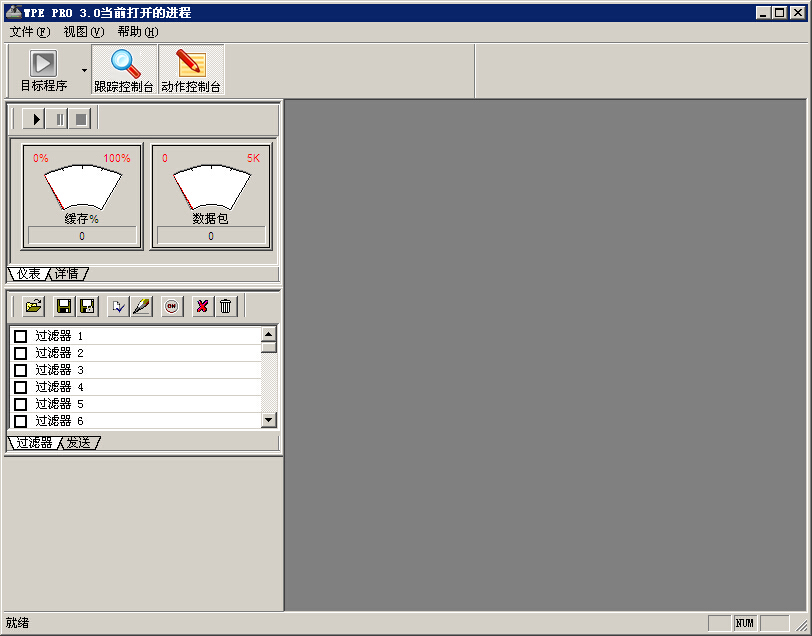Switch to the 详情 tab
The height and width of the screenshot is (636, 812).
point(68,273)
